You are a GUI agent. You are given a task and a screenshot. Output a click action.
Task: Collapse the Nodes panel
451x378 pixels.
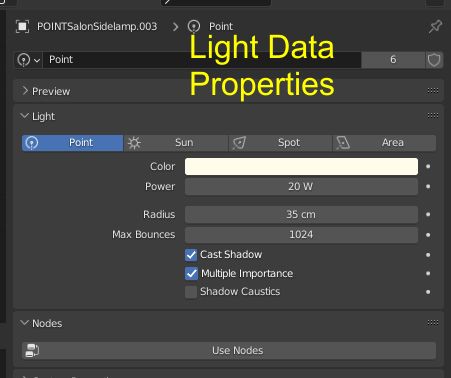(x=24, y=323)
